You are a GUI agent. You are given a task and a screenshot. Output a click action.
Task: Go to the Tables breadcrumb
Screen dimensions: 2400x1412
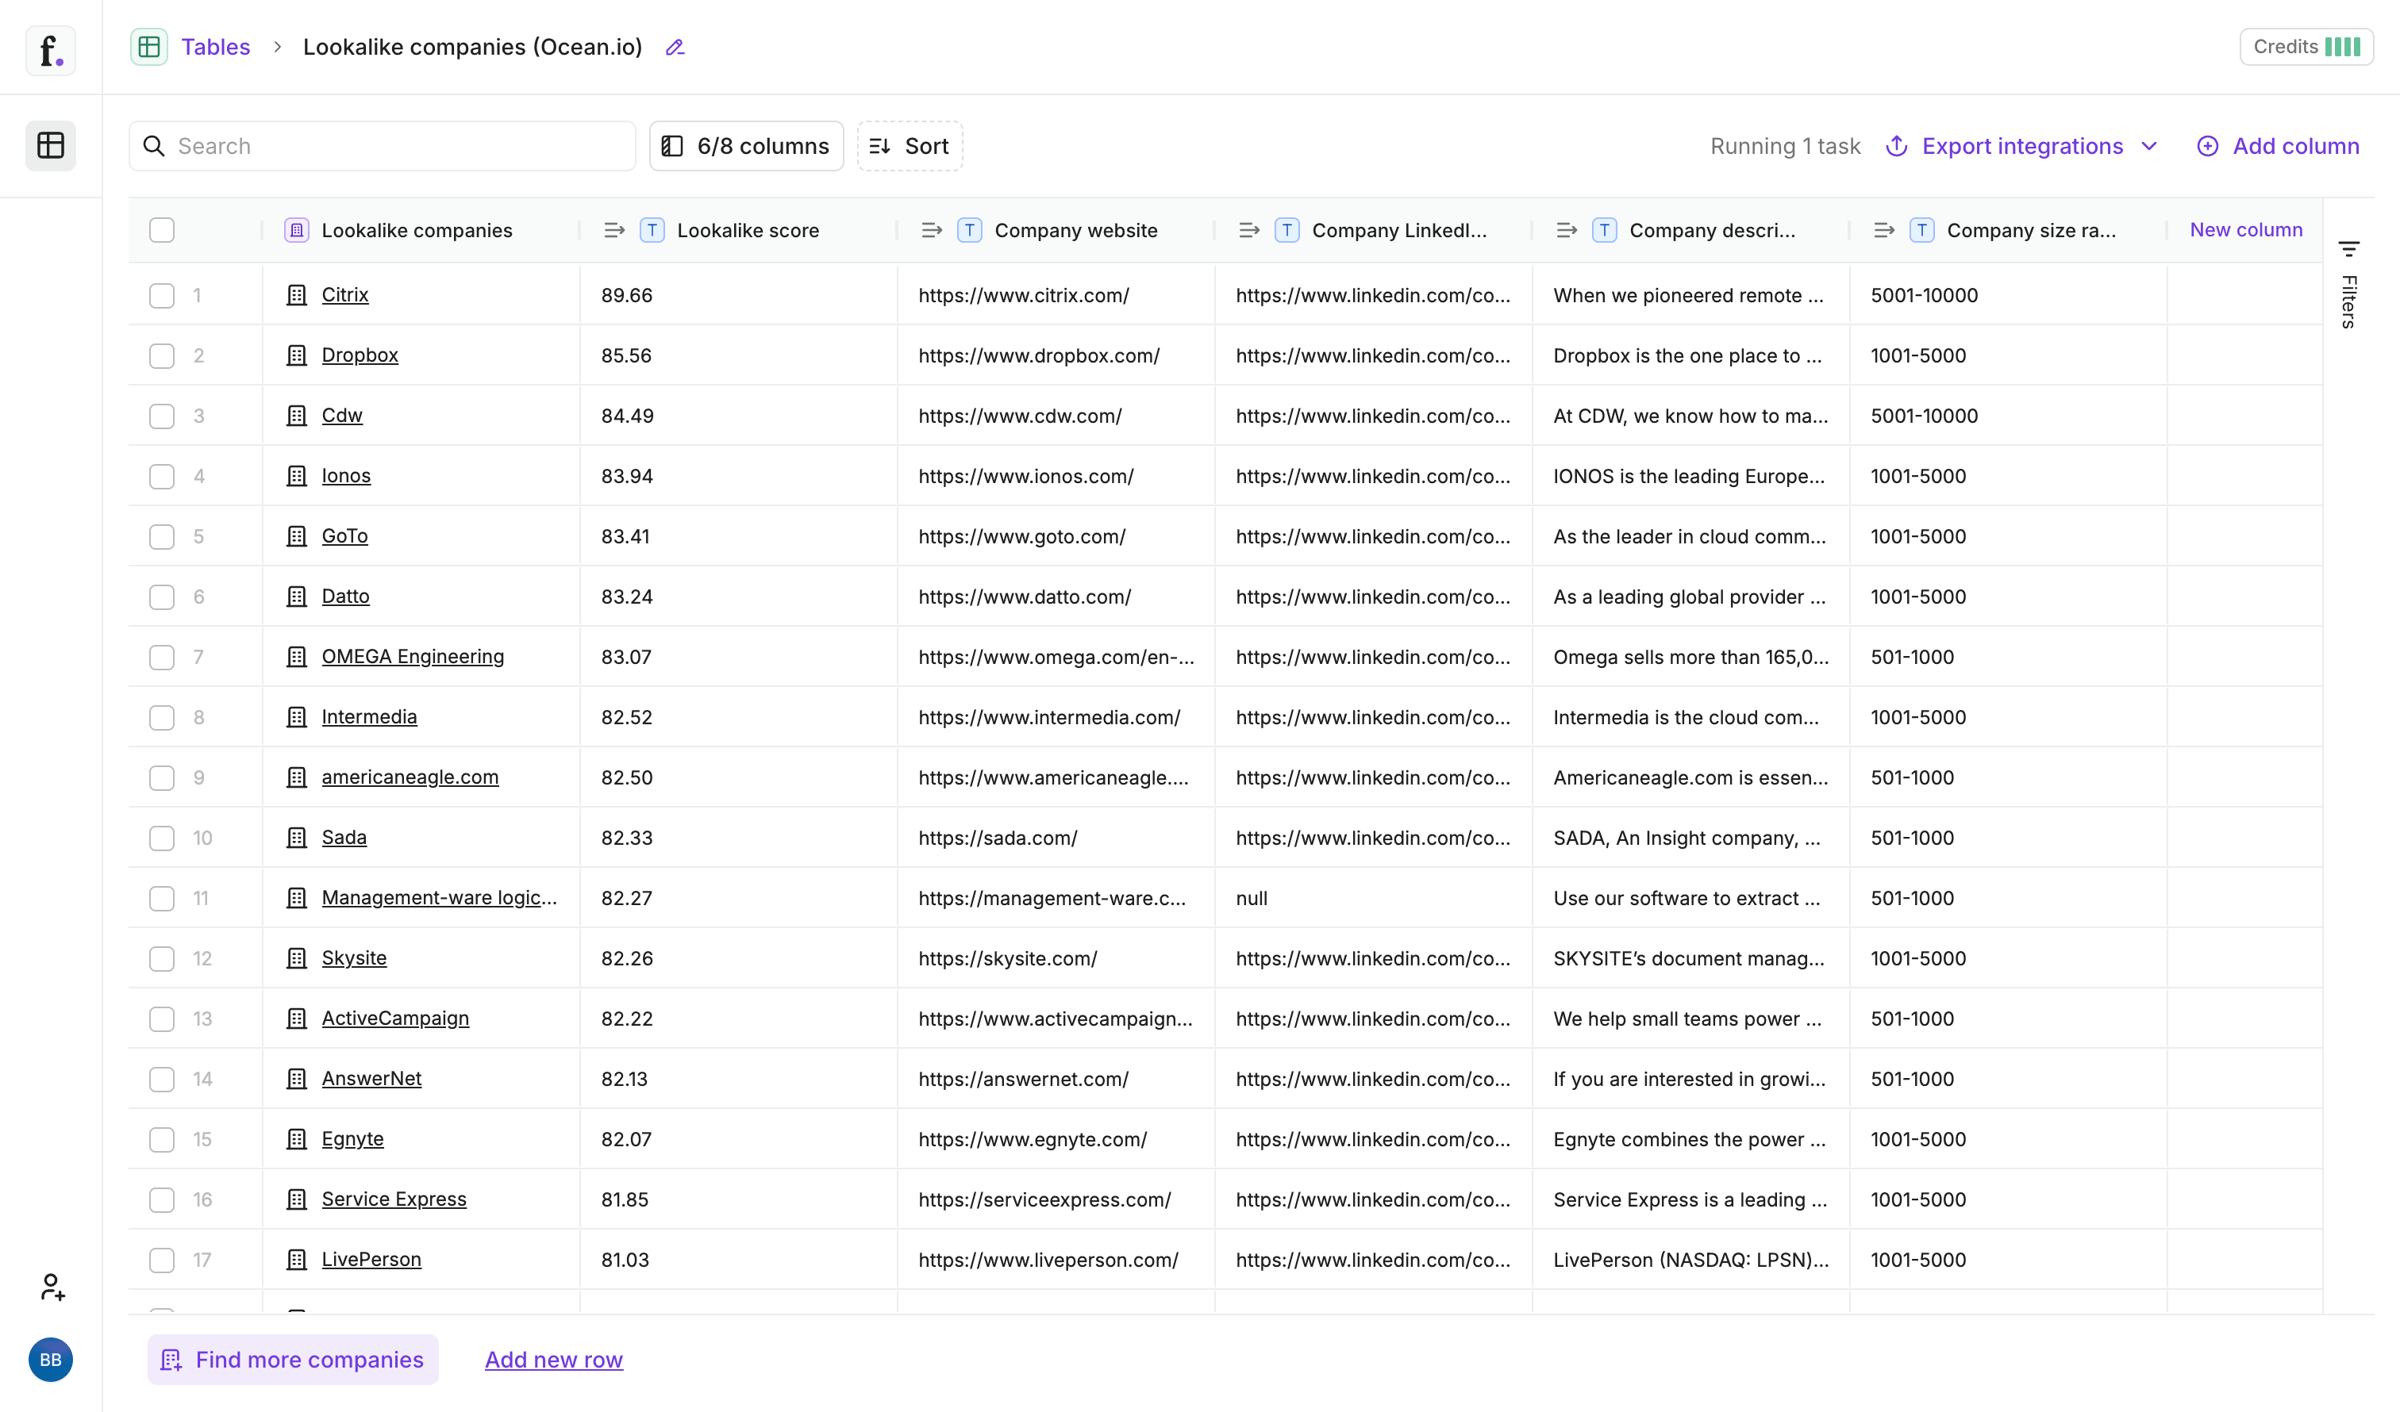point(216,47)
